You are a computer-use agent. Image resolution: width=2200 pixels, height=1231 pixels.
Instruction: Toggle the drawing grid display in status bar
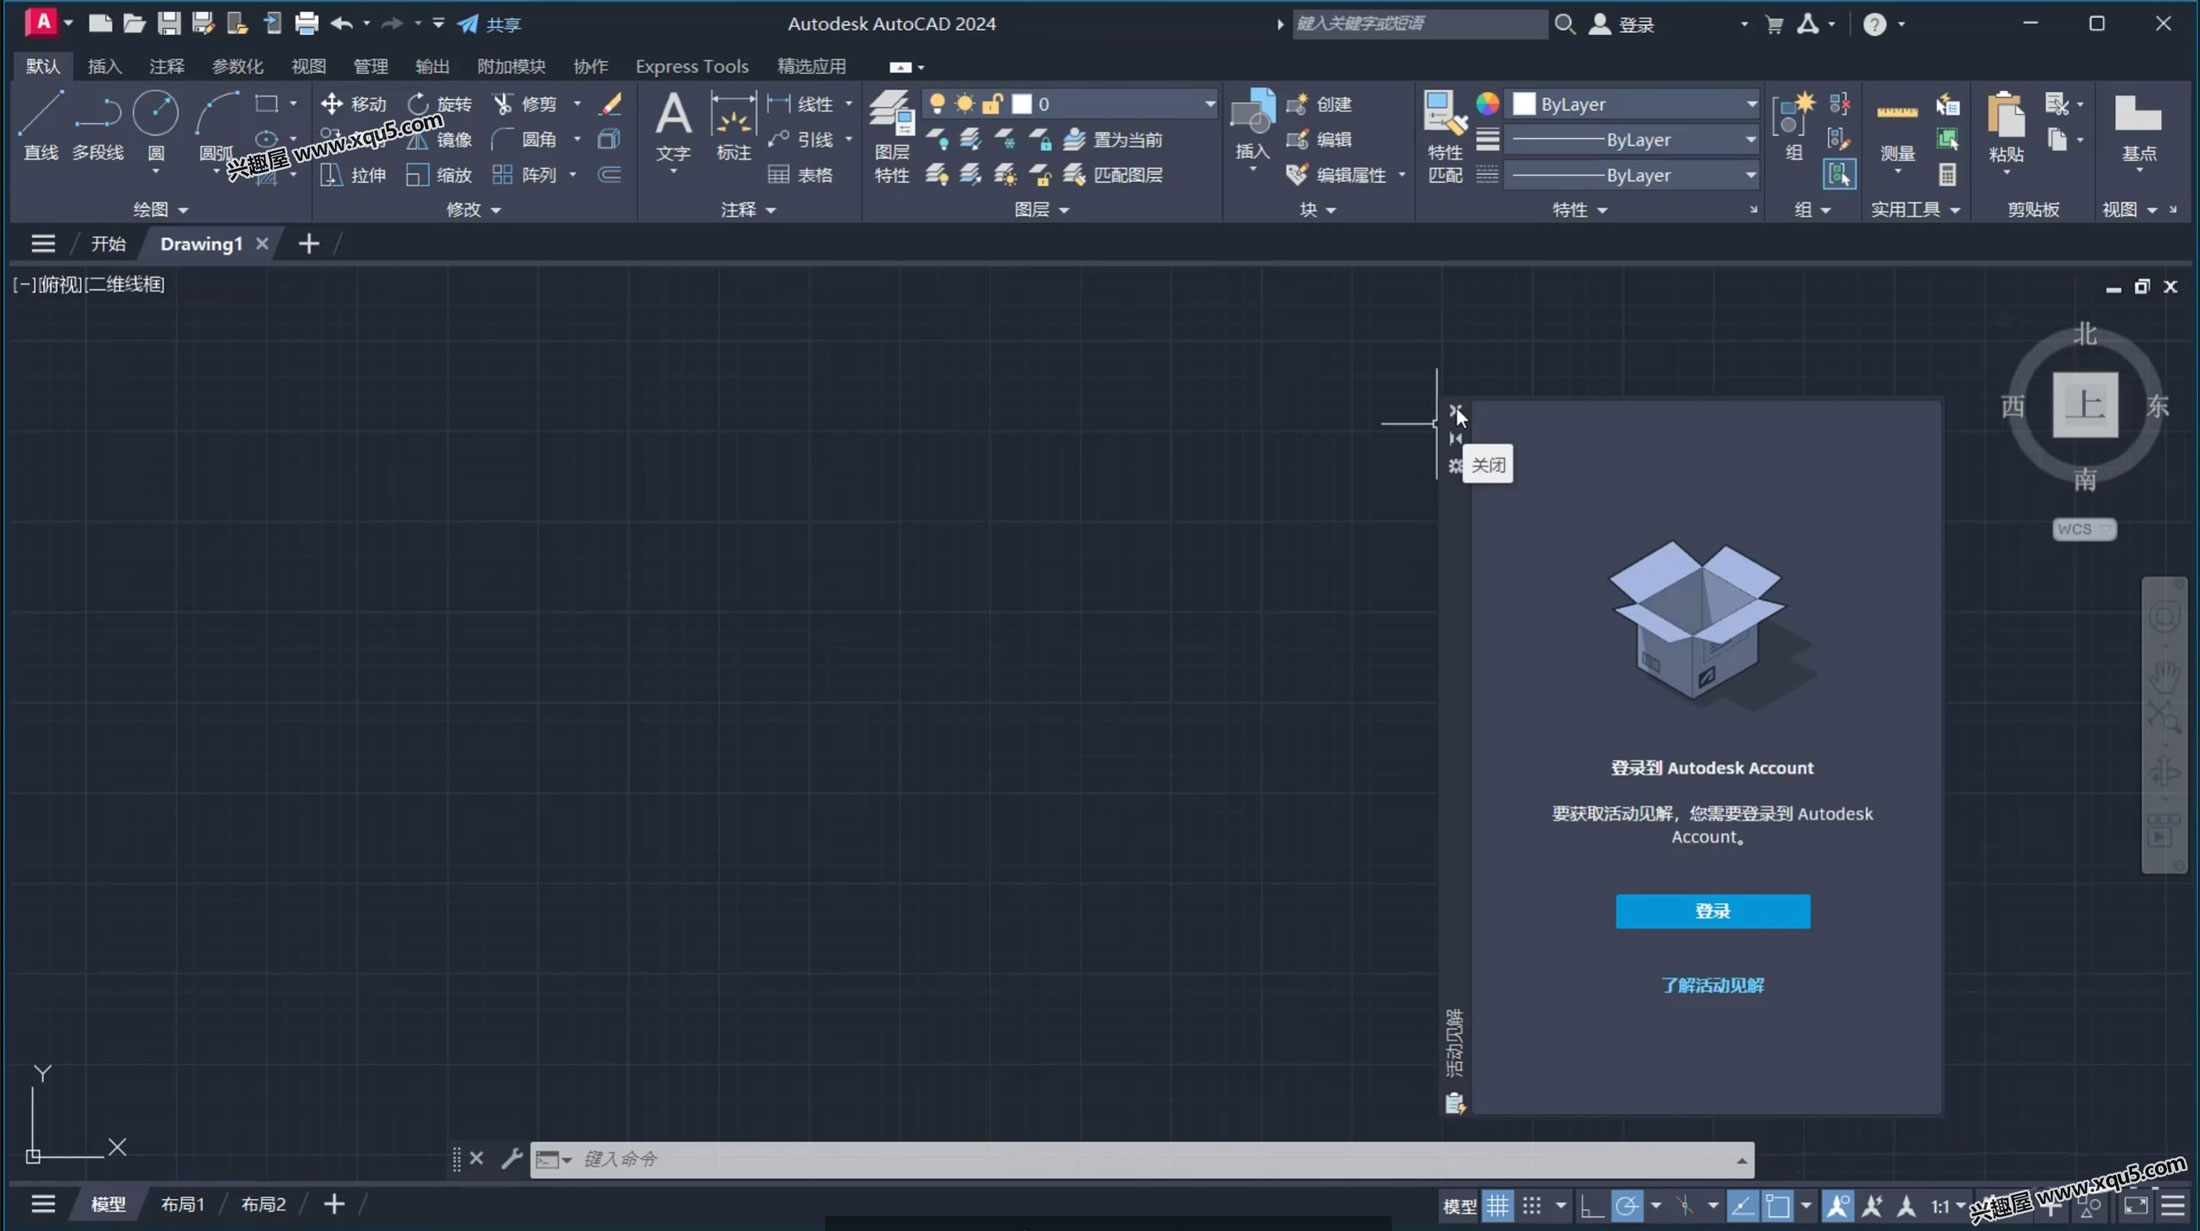pyautogui.click(x=1497, y=1206)
